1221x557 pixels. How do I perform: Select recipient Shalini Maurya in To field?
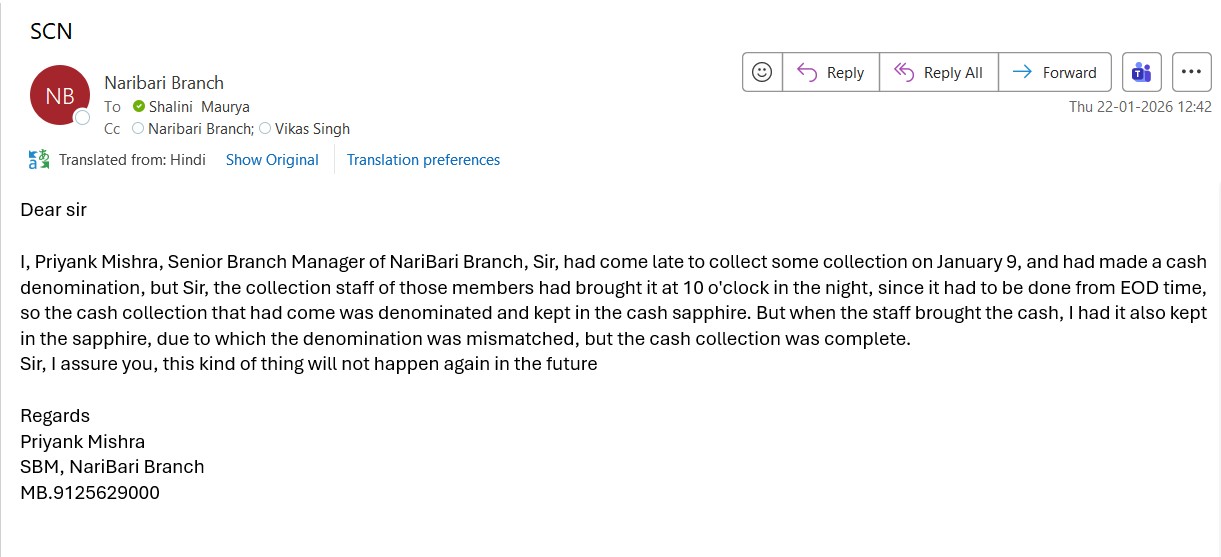point(199,106)
